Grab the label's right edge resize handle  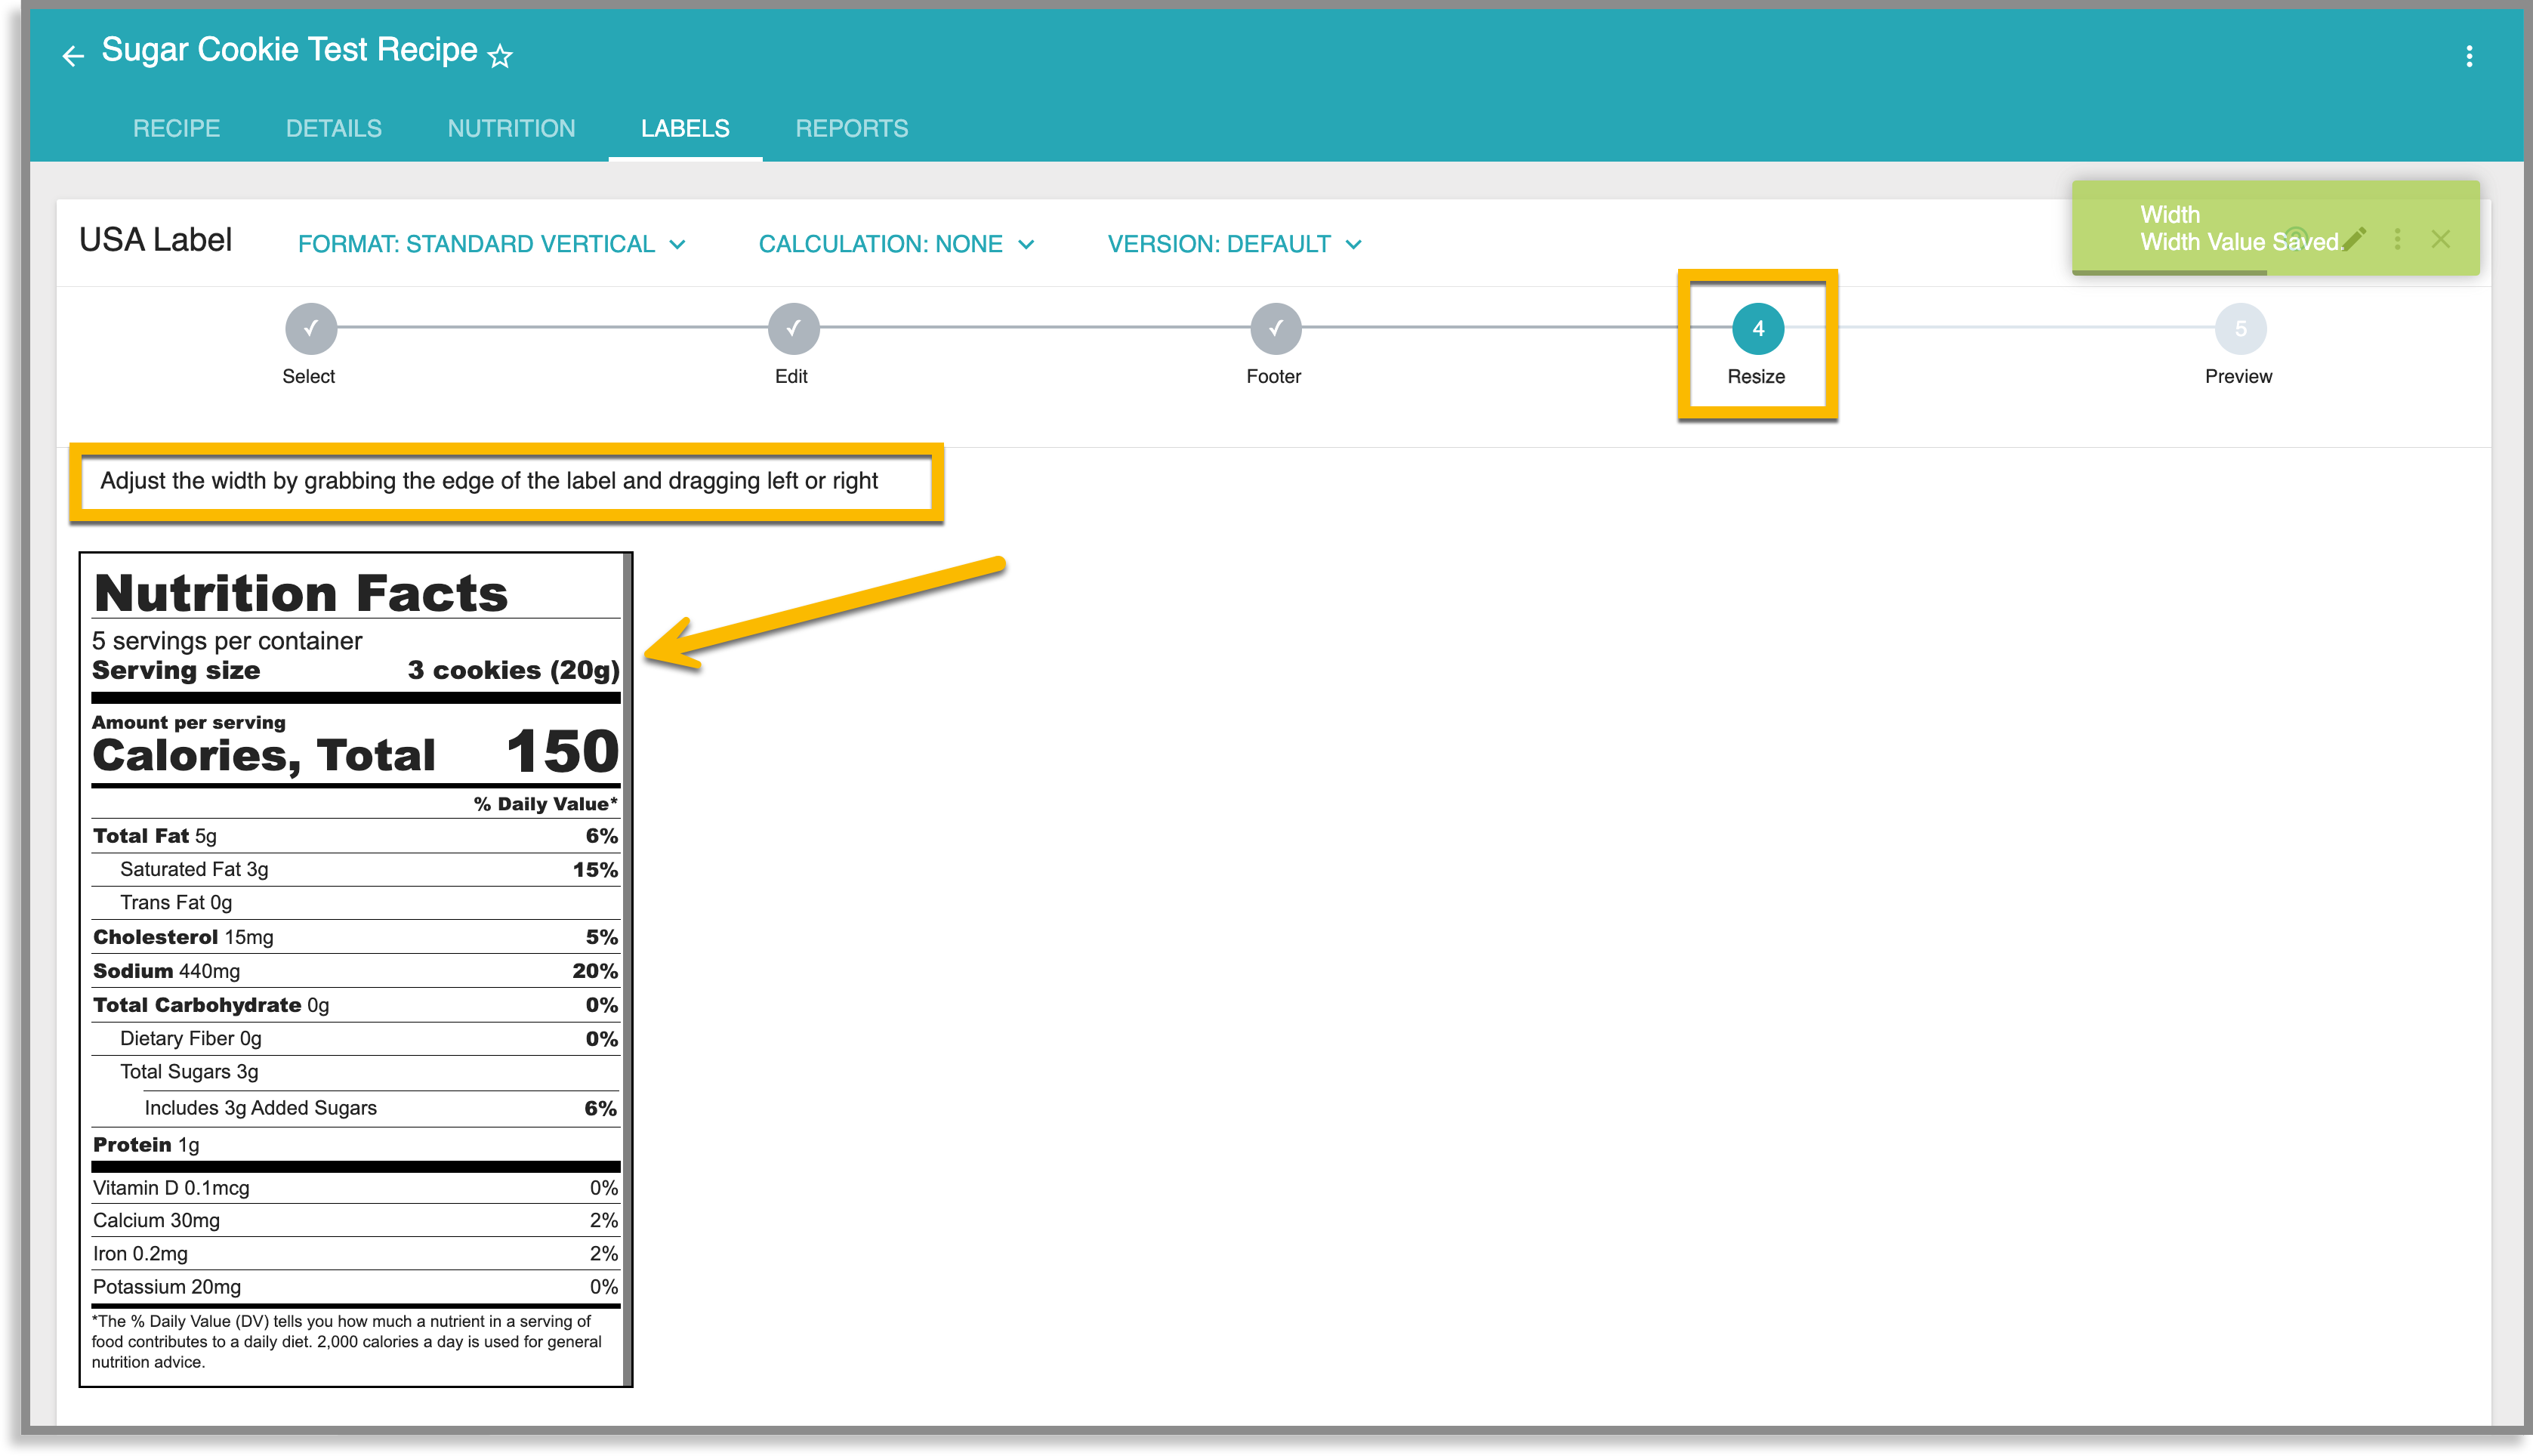627,968
